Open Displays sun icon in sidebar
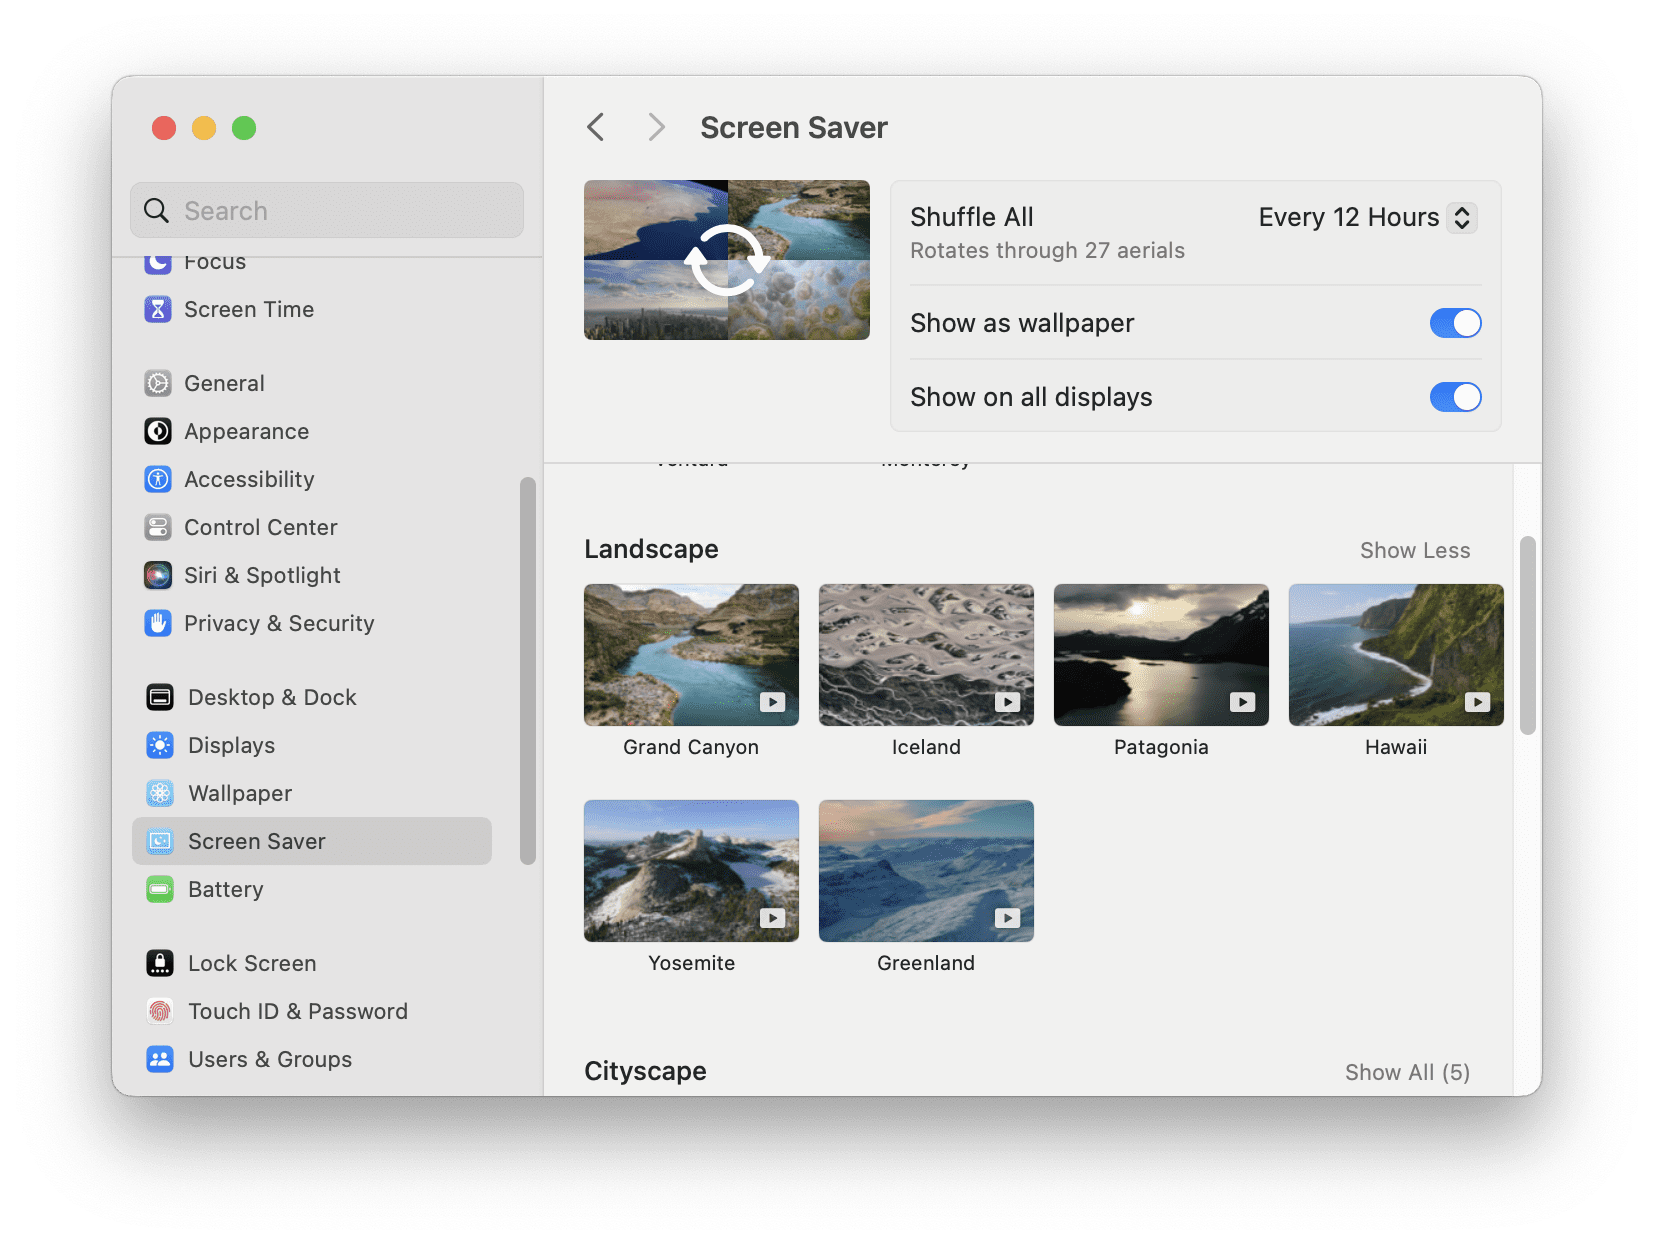This screenshot has width=1654, height=1244. coord(160,745)
